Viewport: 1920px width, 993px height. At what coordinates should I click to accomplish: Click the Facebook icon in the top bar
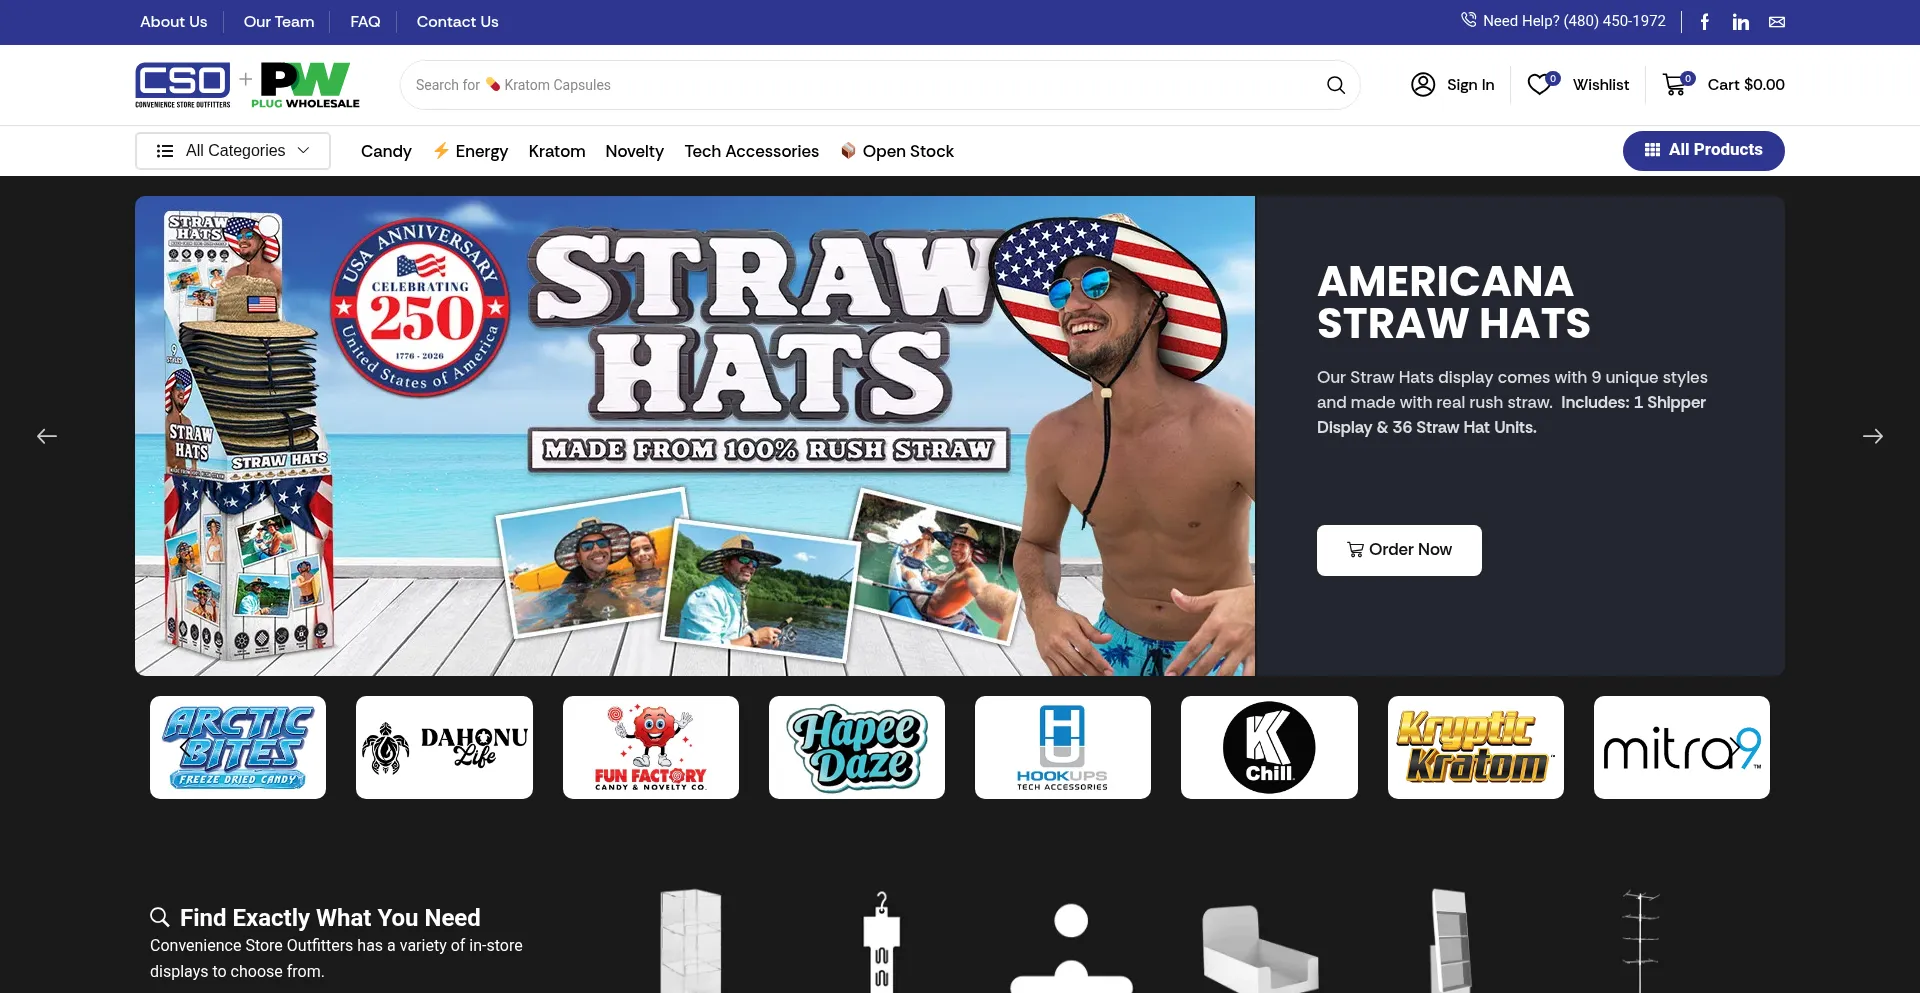(x=1704, y=21)
